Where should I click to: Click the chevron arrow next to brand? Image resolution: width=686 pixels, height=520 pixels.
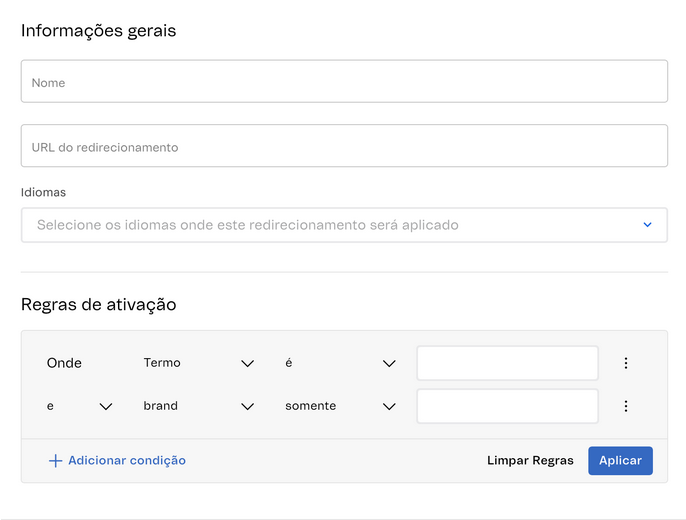pyautogui.click(x=248, y=407)
